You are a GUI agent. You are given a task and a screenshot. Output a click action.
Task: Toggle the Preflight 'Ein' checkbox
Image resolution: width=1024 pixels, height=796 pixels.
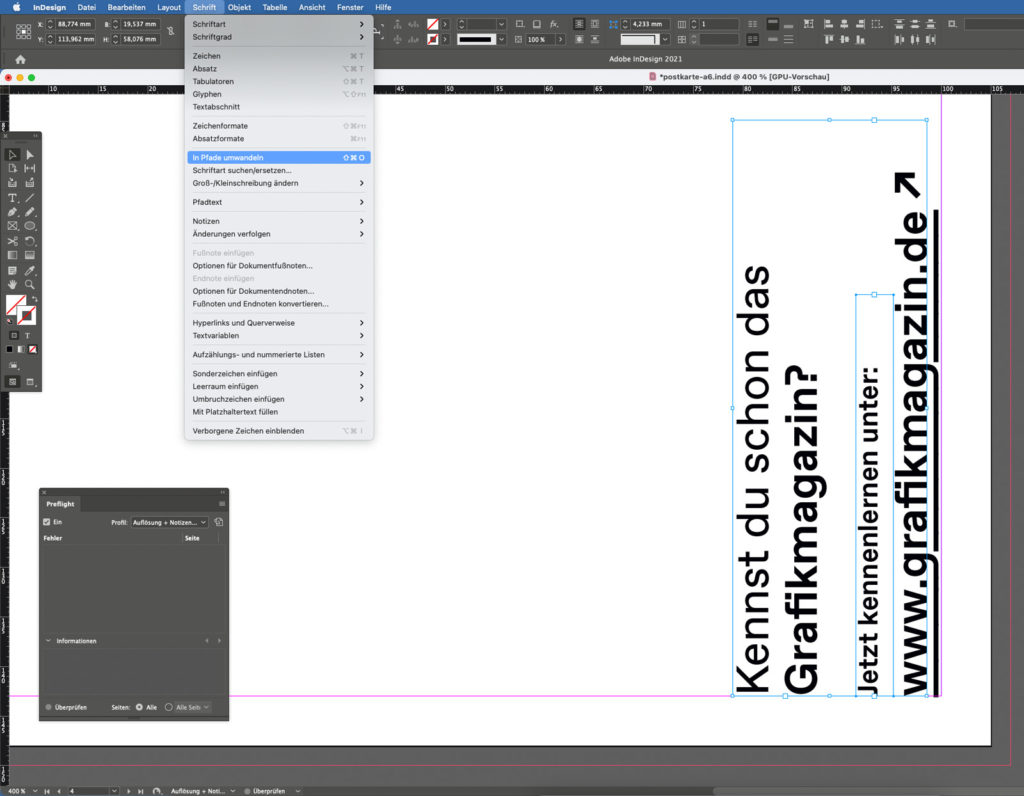[x=46, y=522]
